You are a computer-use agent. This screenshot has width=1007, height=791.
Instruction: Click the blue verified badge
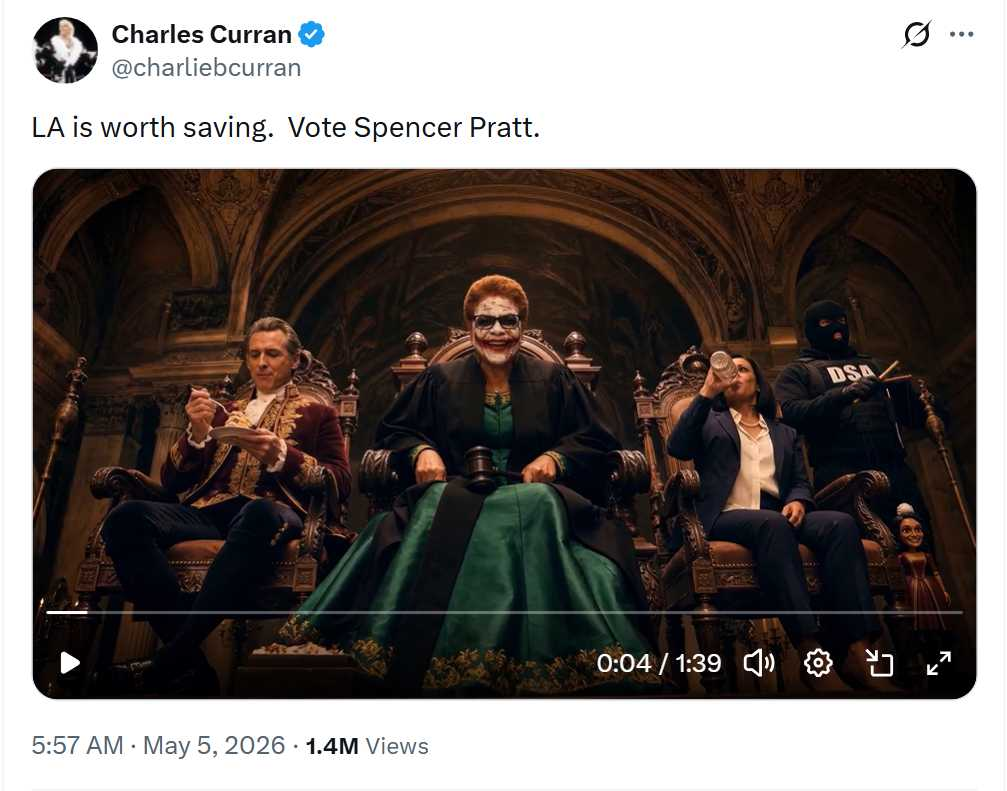[x=311, y=34]
